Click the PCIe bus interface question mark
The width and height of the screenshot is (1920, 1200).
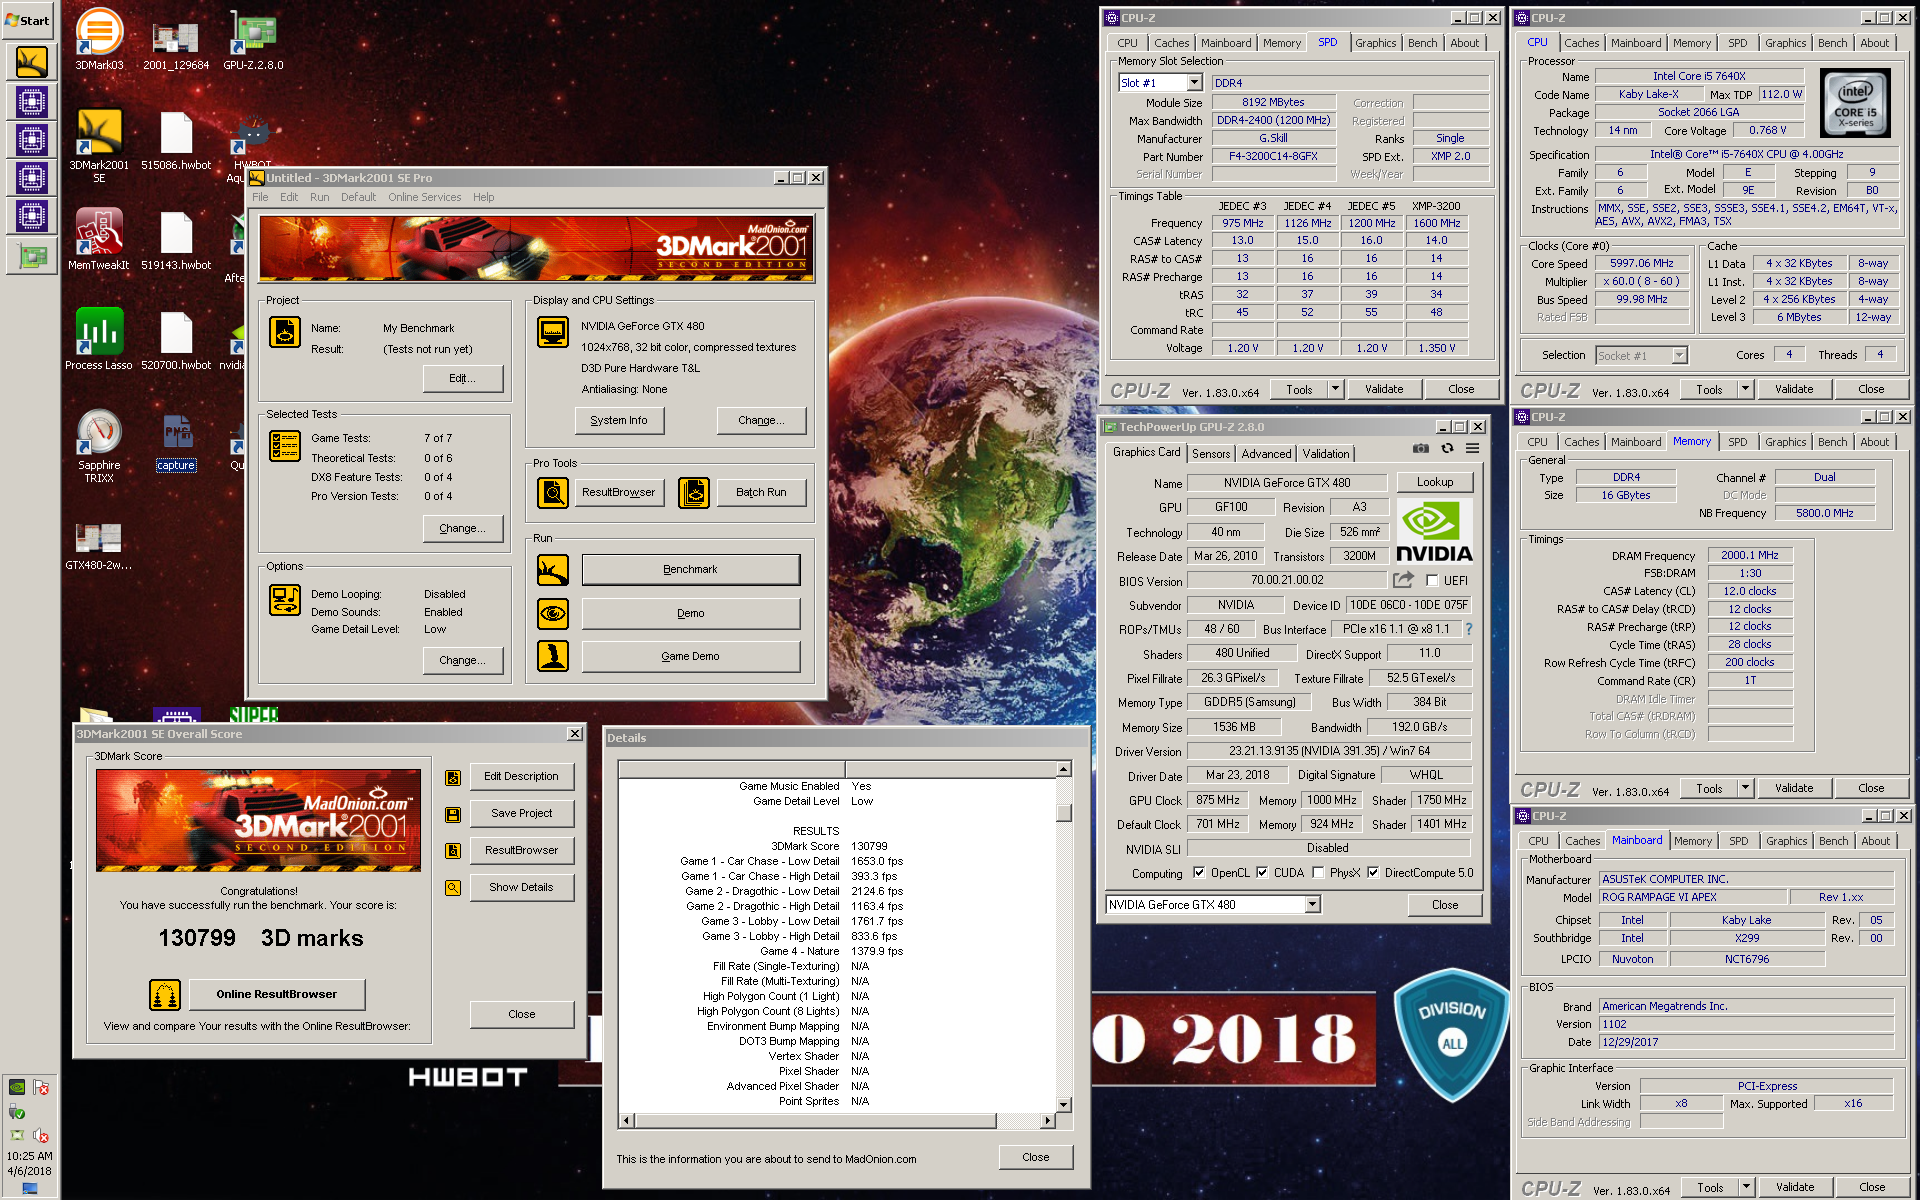(x=1469, y=629)
